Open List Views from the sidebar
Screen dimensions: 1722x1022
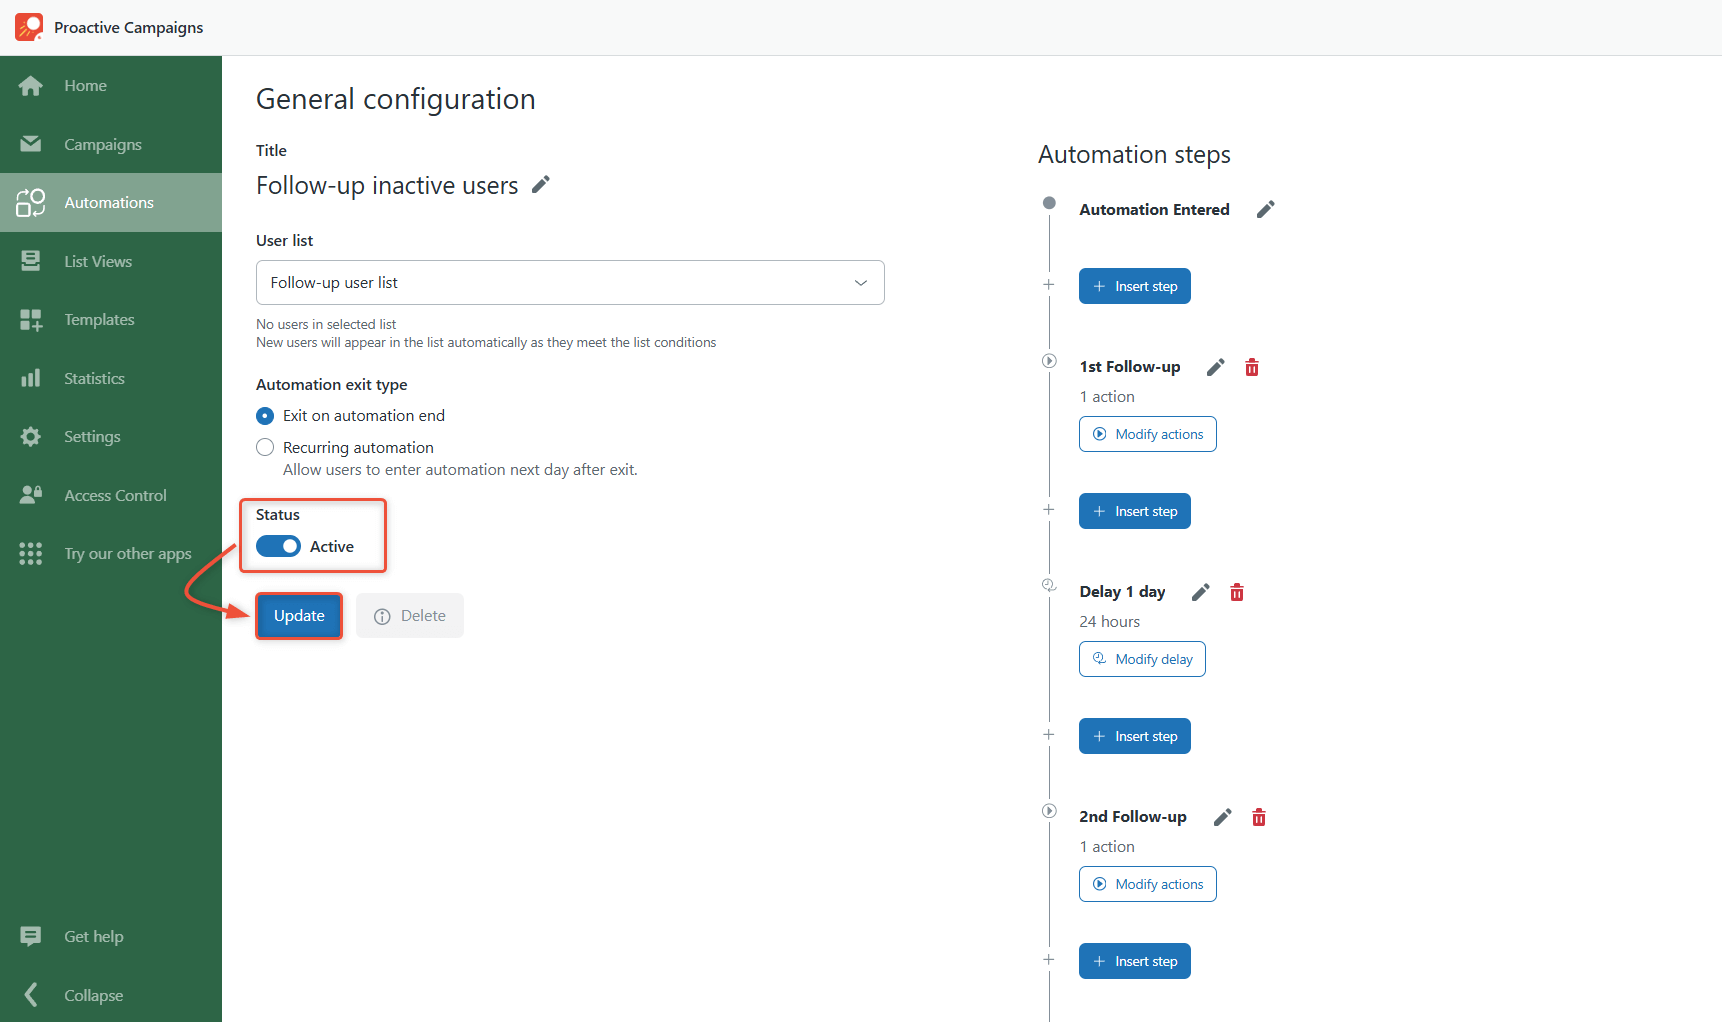[x=31, y=260]
